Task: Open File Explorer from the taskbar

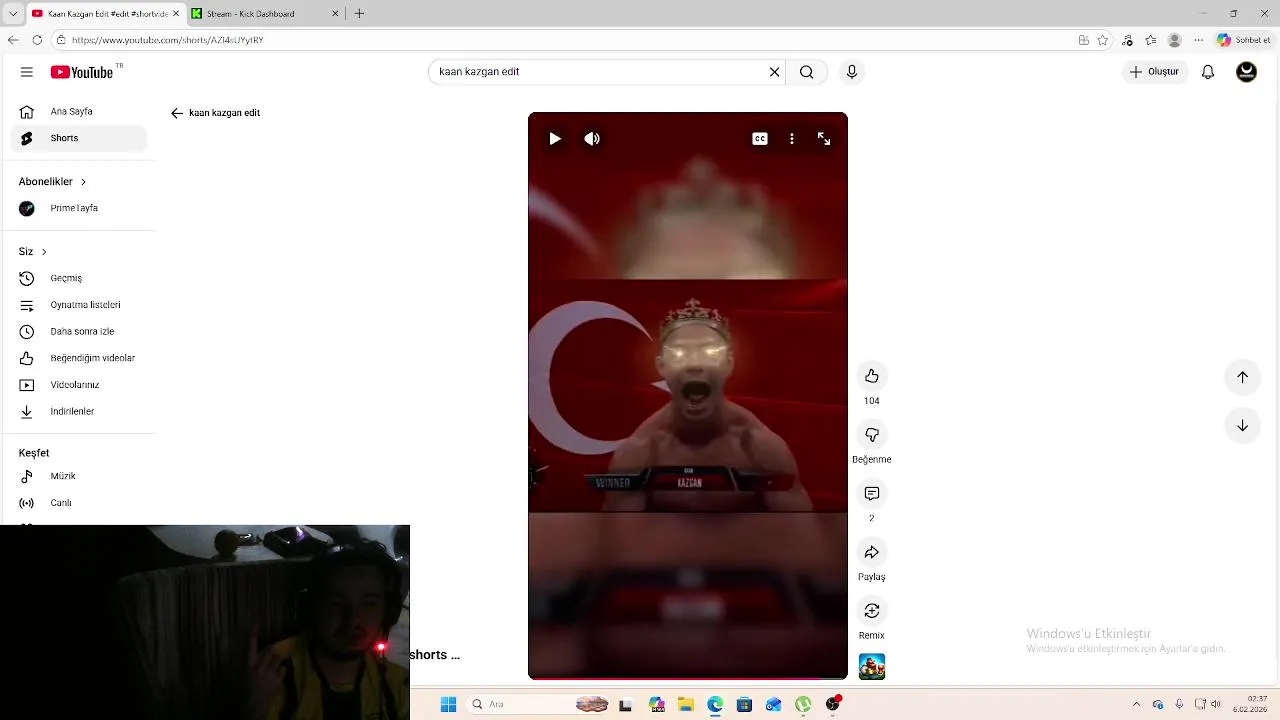Action: [x=686, y=704]
